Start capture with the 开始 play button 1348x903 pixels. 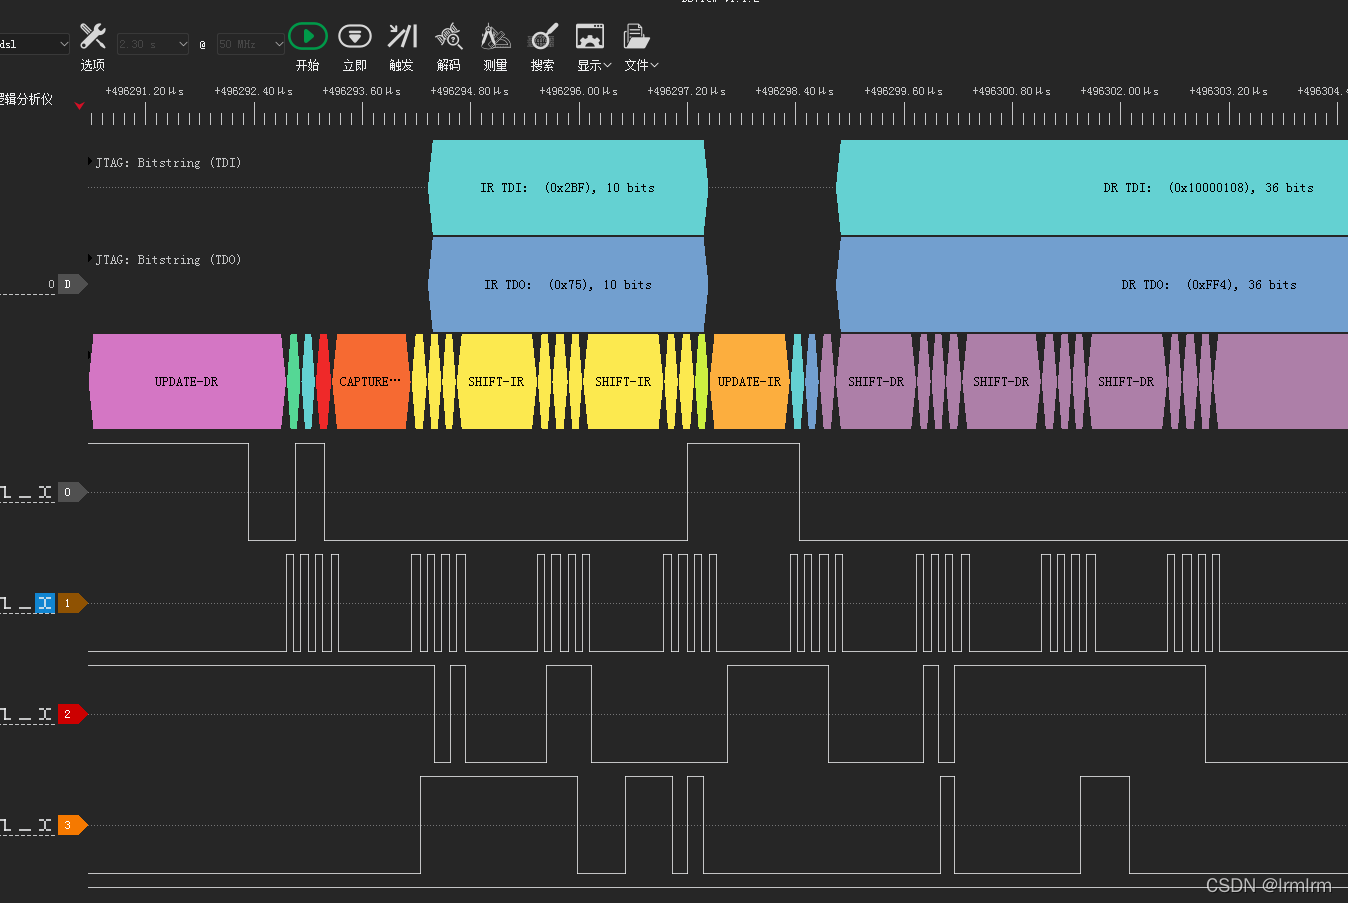[308, 36]
